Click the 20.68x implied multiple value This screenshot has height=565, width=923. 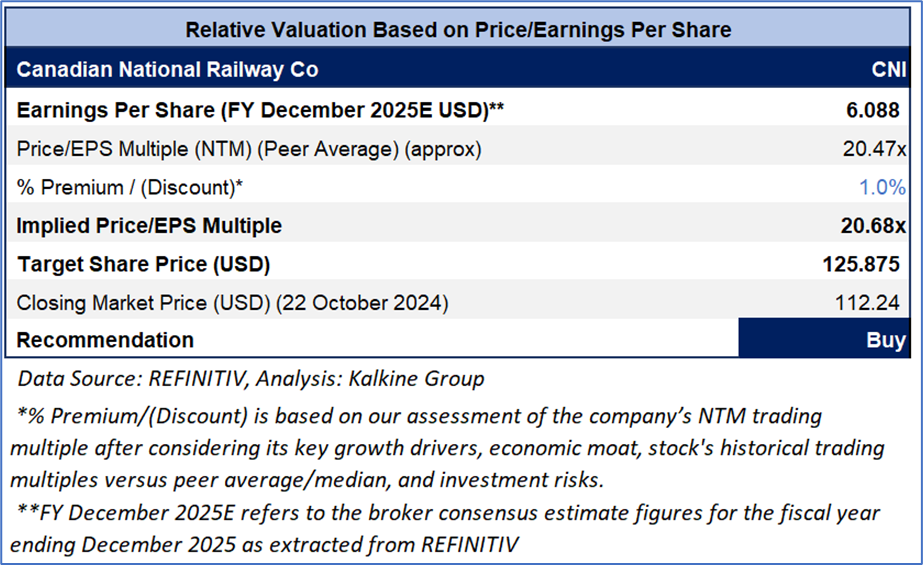[x=873, y=226]
